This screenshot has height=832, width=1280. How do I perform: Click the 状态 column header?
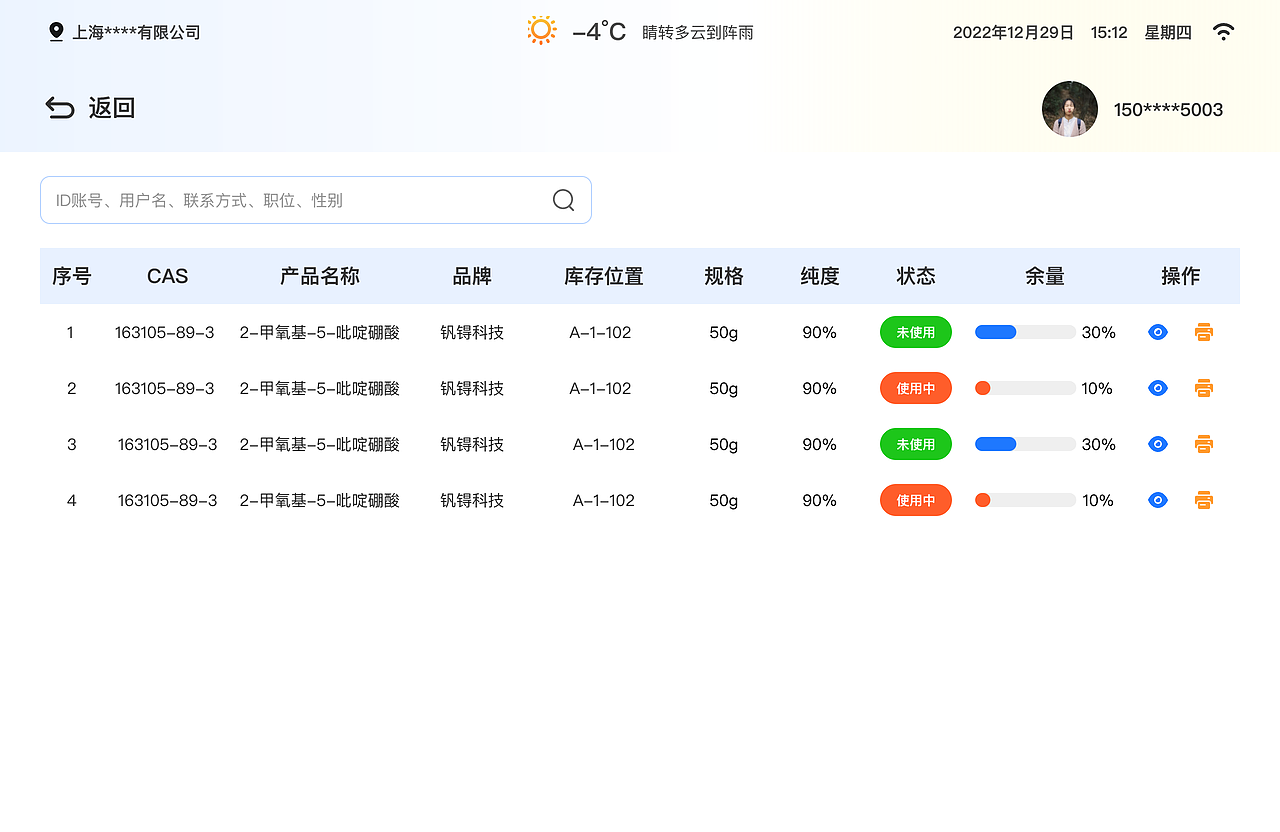(x=915, y=276)
